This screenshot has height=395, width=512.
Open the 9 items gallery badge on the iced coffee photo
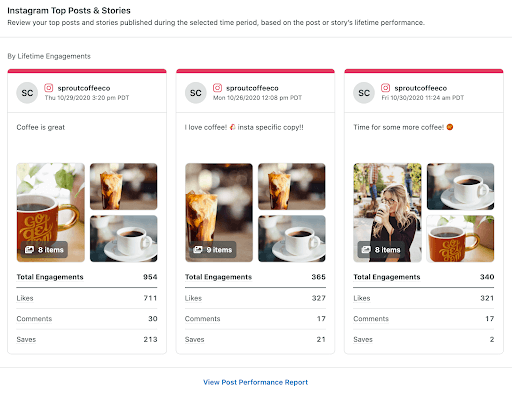click(x=213, y=250)
